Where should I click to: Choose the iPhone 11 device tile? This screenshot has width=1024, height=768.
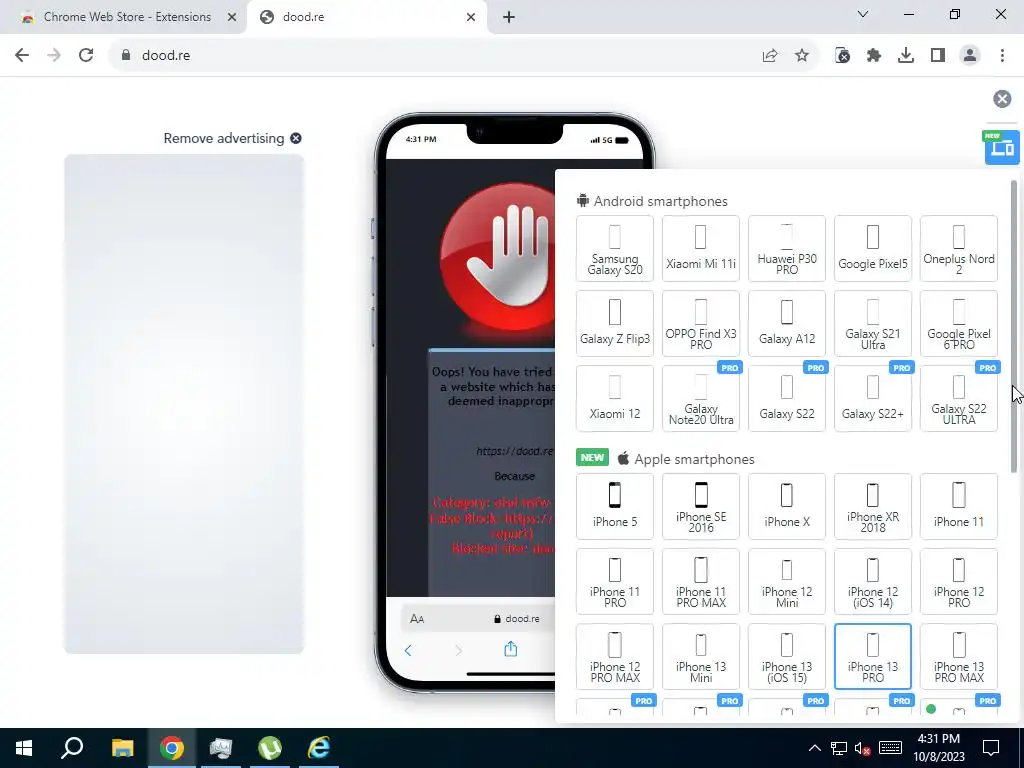click(959, 507)
